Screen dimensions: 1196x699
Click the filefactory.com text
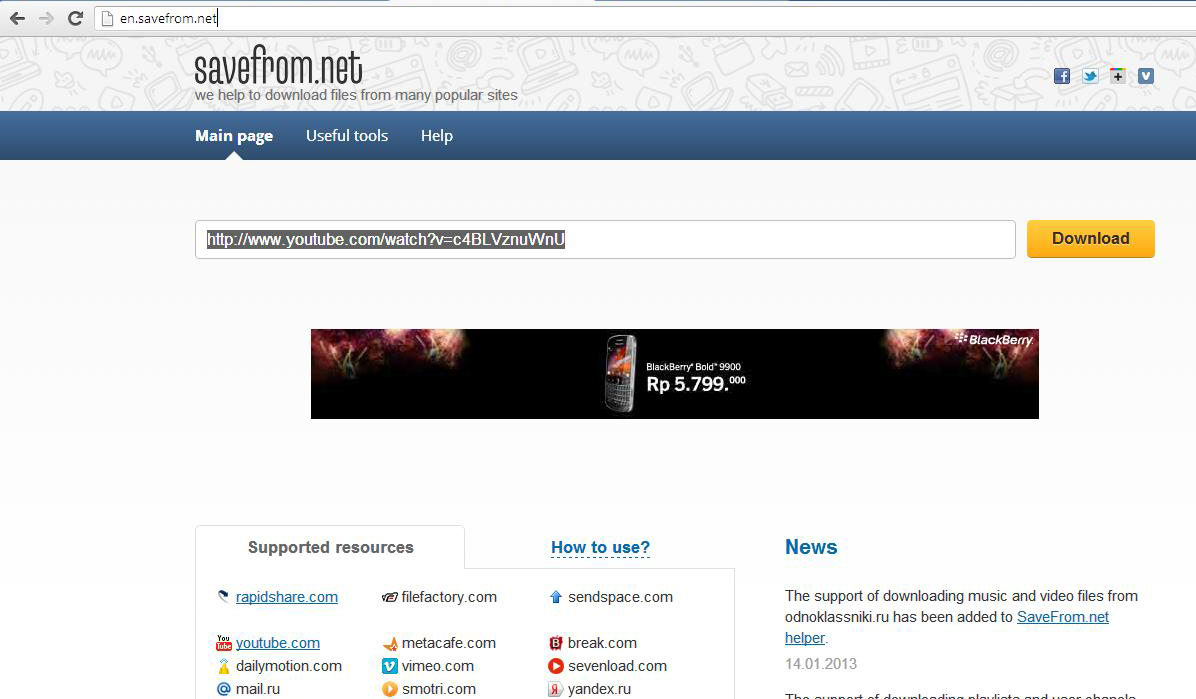[x=449, y=598]
